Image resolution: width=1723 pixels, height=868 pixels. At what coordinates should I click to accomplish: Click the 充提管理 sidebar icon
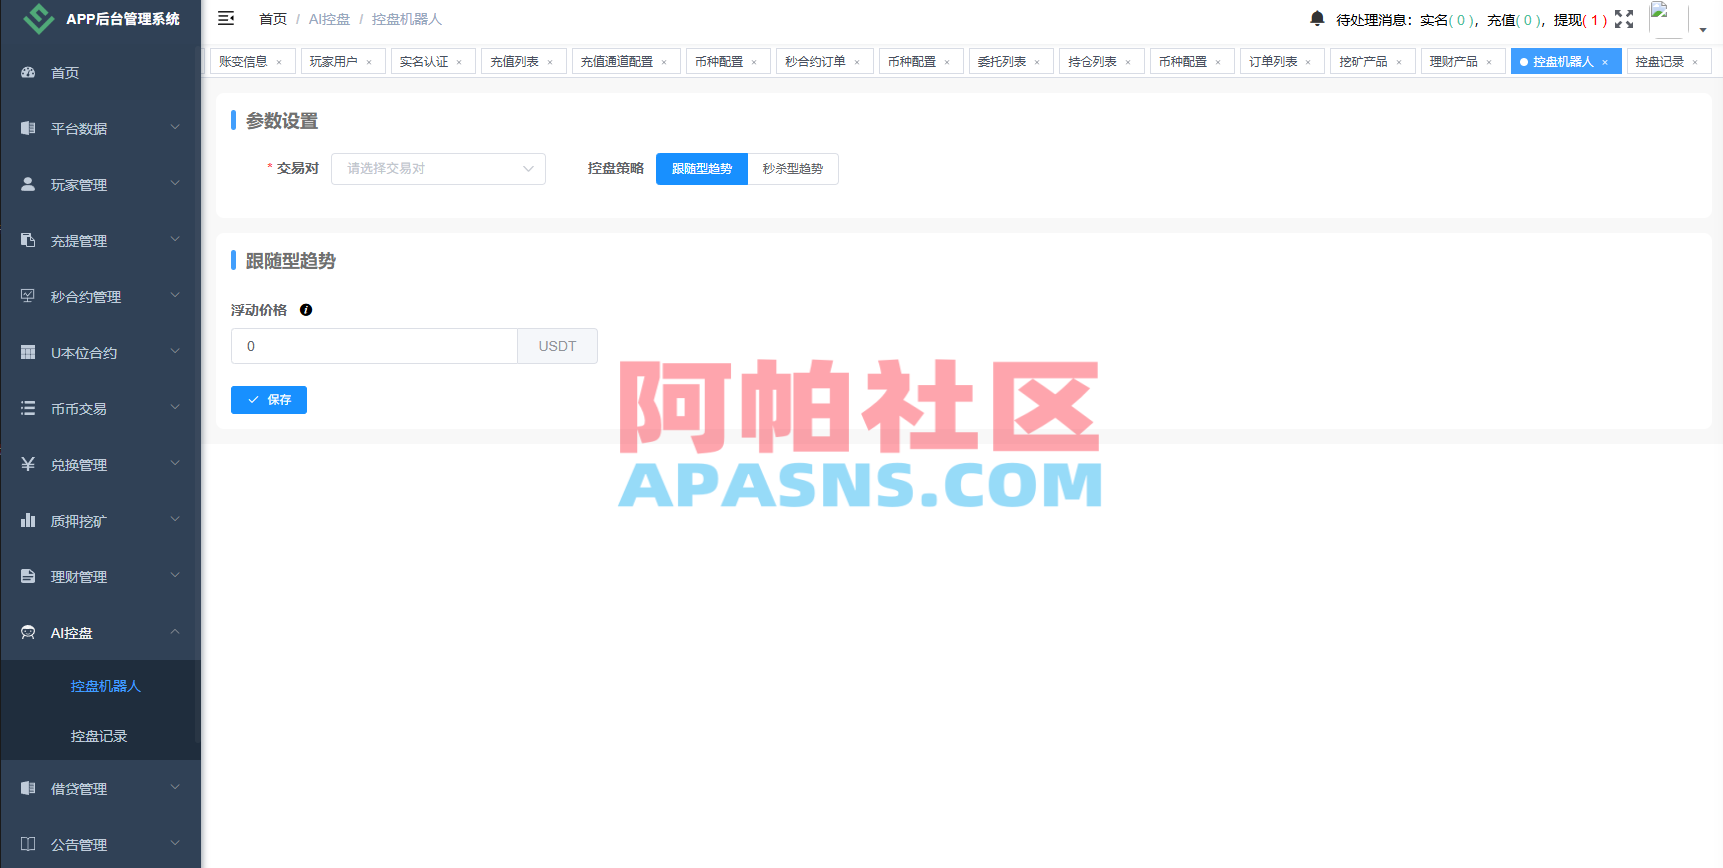[x=28, y=240]
